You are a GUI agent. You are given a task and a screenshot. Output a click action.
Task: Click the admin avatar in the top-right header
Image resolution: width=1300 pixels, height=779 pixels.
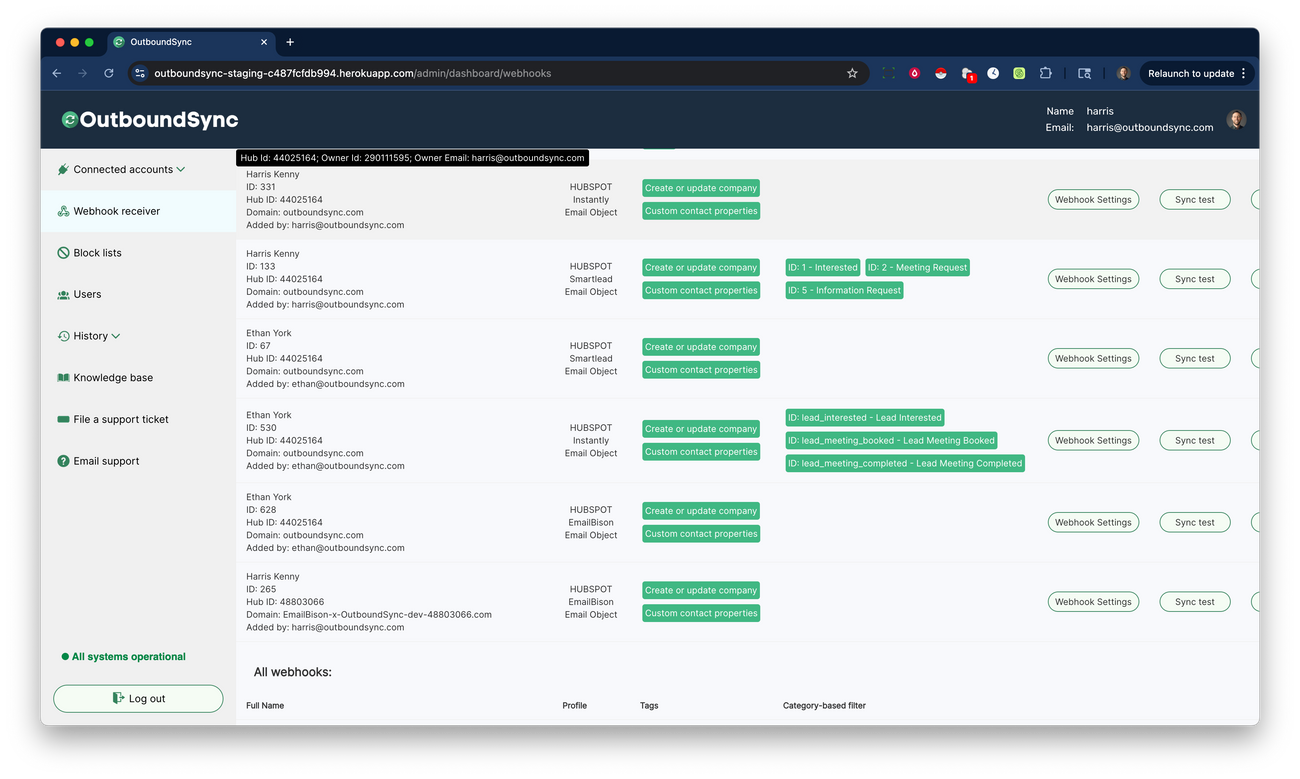(1236, 119)
